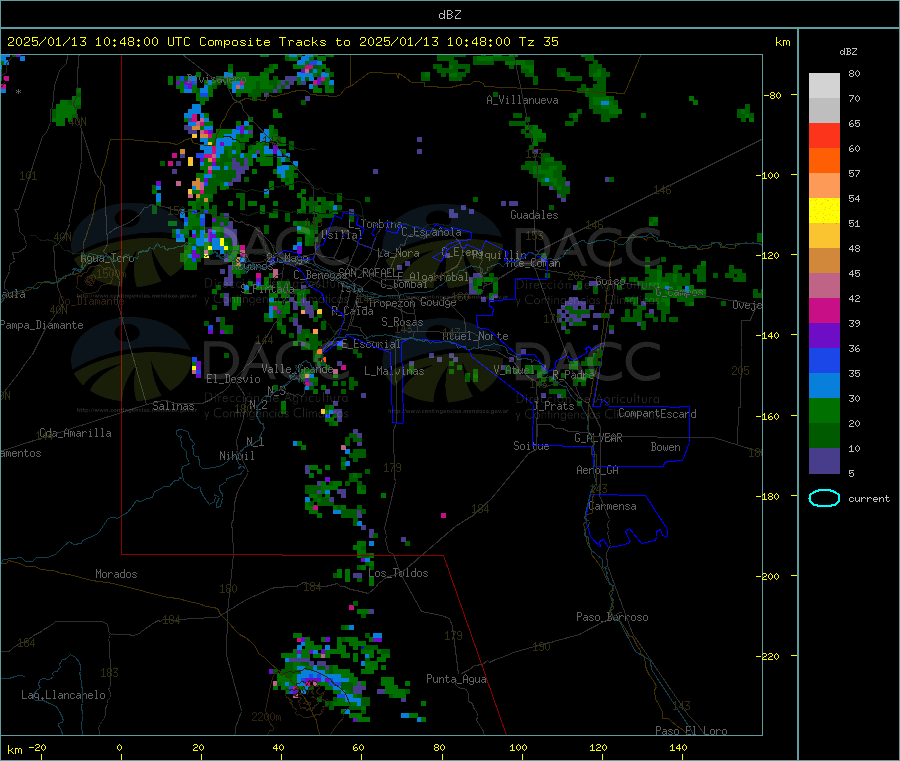The image size is (900, 761).
Task: Click the cyan current track ellipse icon
Action: coord(824,498)
